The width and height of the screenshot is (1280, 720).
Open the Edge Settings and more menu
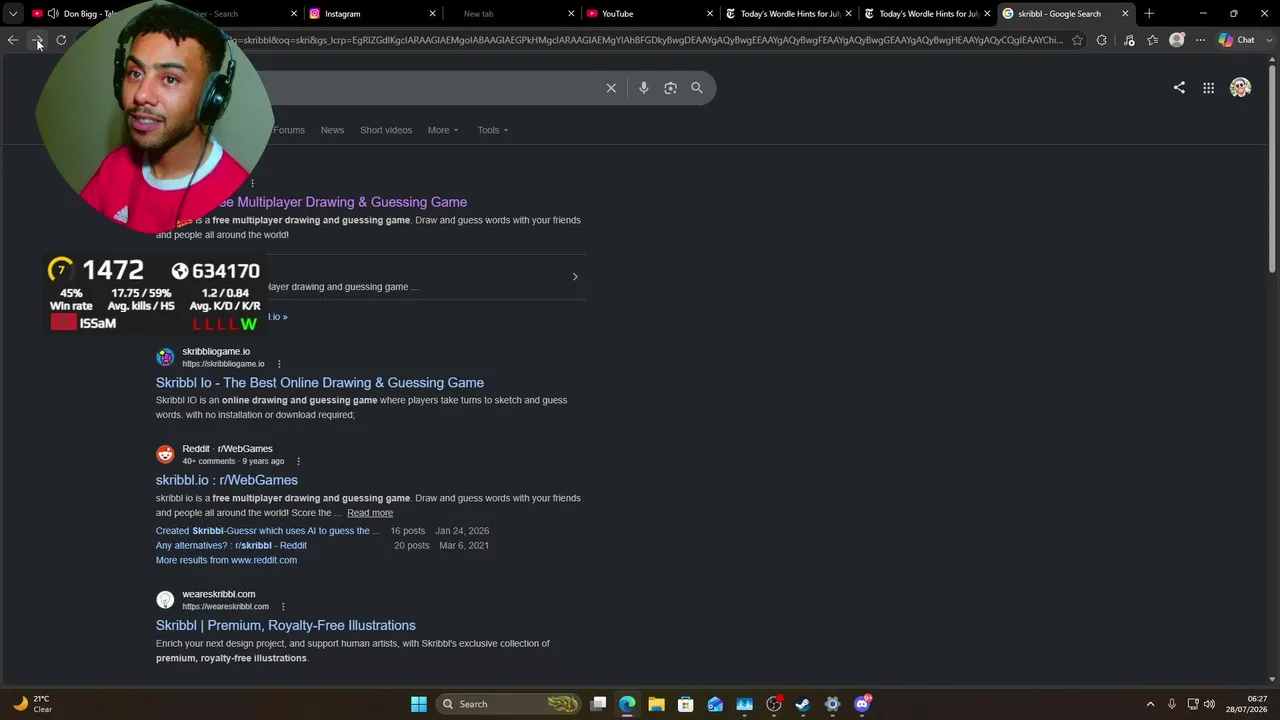[x=1200, y=40]
